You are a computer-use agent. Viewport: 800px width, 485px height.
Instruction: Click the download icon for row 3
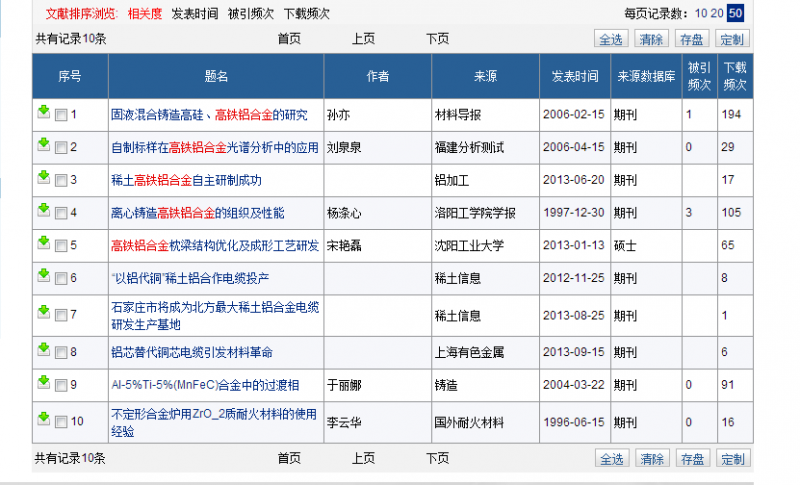tap(44, 177)
